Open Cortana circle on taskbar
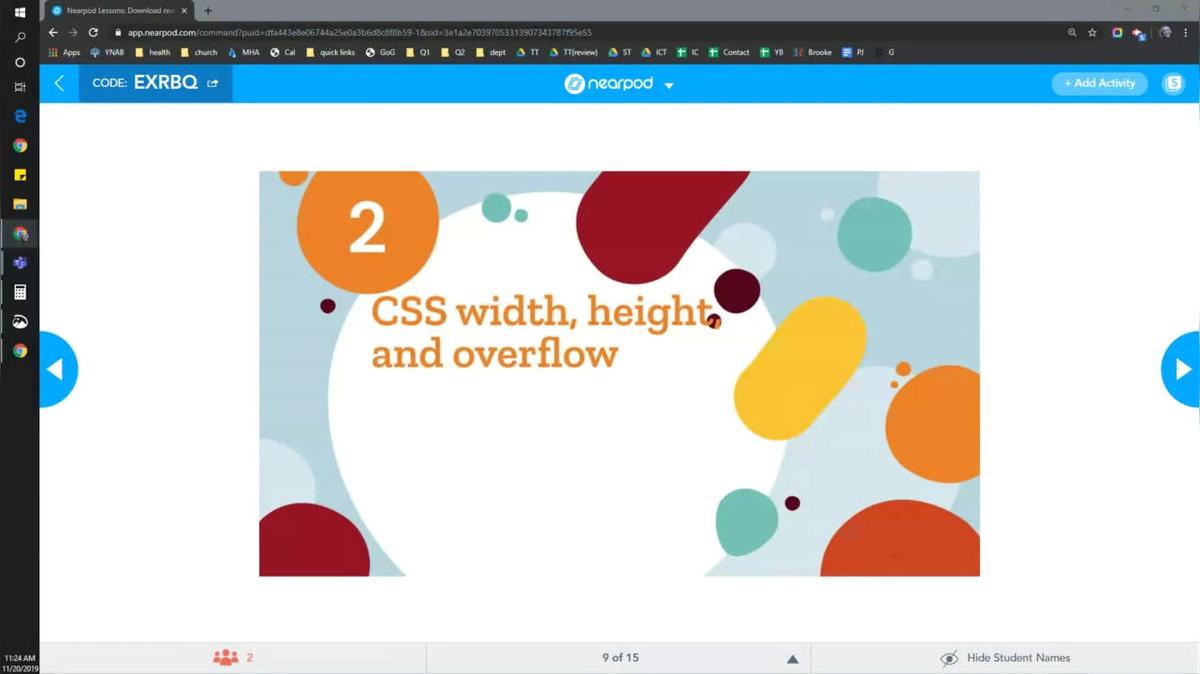The height and width of the screenshot is (674, 1200). pos(19,62)
